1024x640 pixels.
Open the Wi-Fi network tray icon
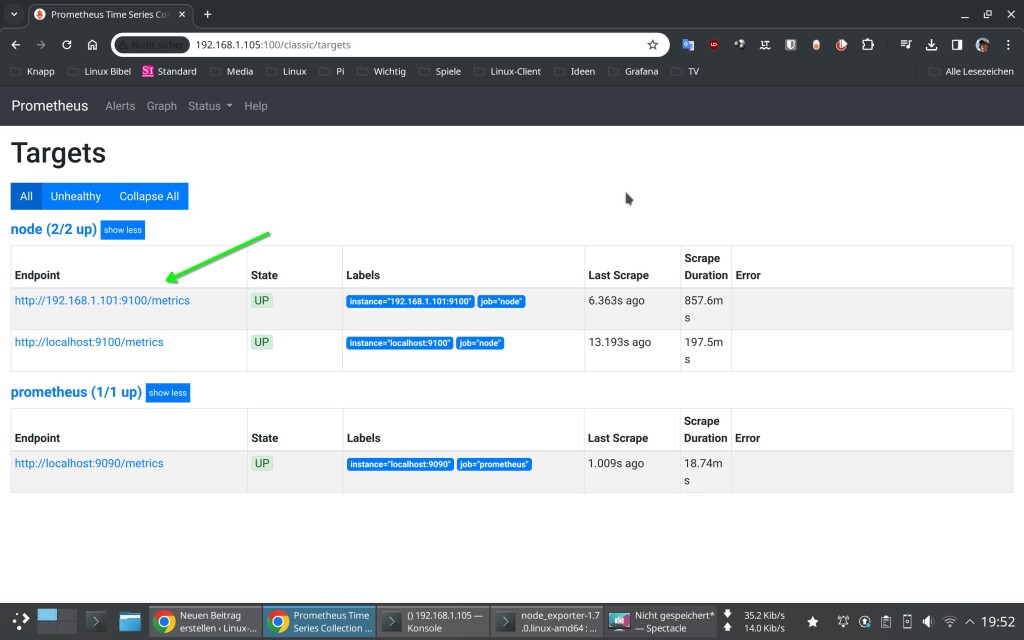click(x=950, y=622)
